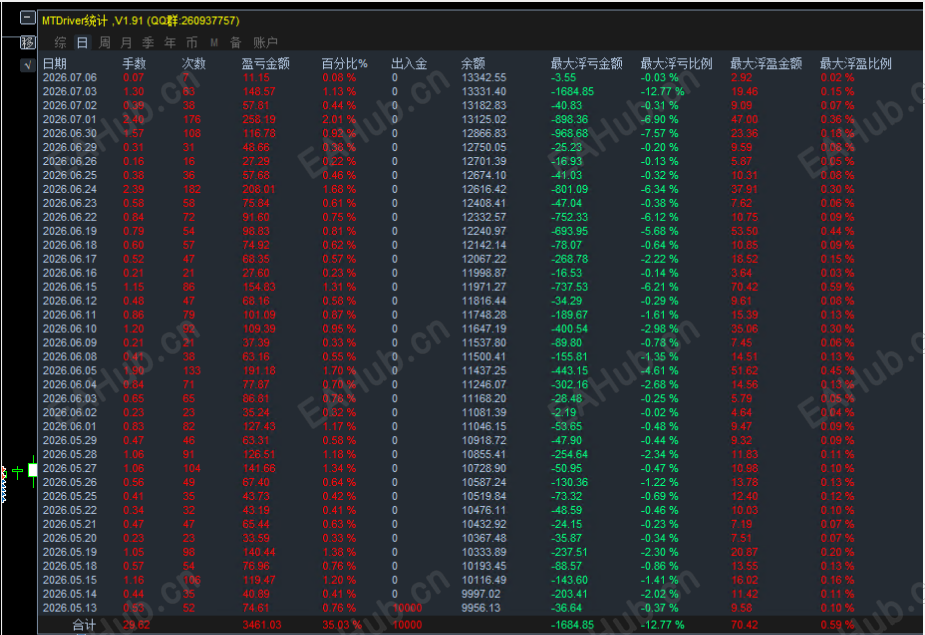The width and height of the screenshot is (925, 635).
Task: Click the 百分比% column header
Action: pos(345,64)
